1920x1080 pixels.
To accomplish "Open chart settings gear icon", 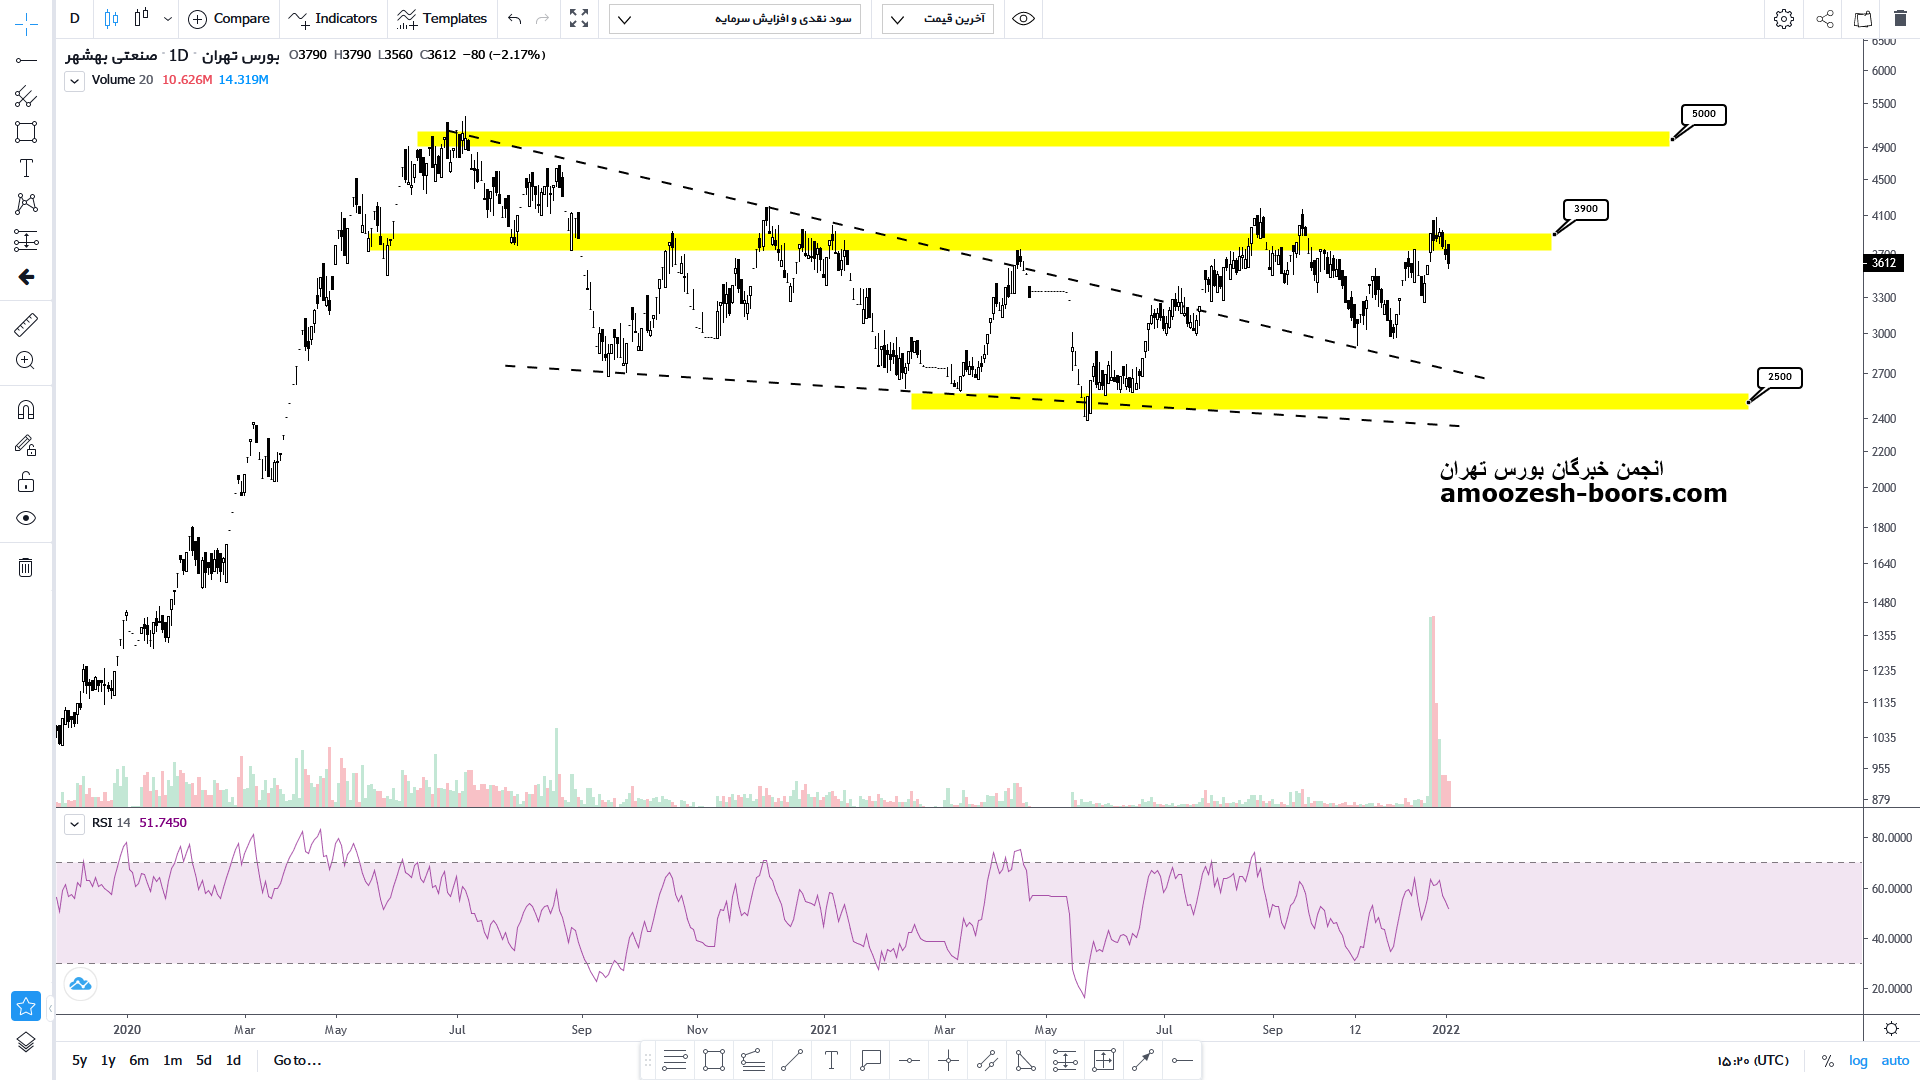I will click(x=1783, y=19).
